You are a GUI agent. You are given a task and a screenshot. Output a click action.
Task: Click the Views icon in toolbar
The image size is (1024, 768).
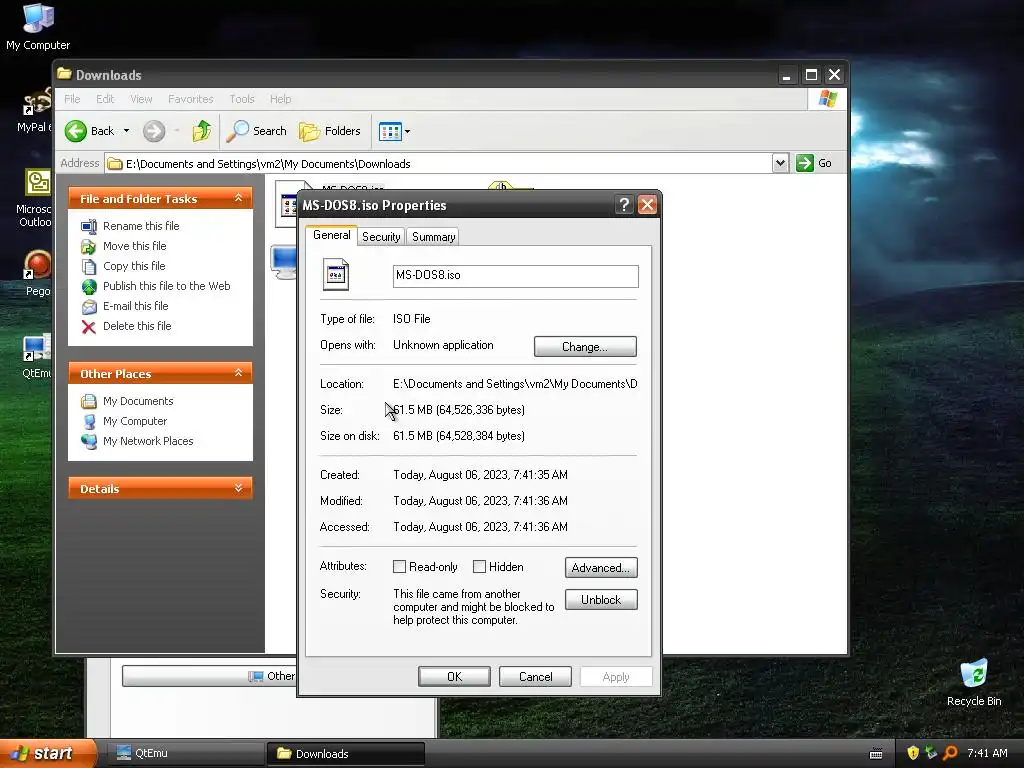click(x=391, y=131)
